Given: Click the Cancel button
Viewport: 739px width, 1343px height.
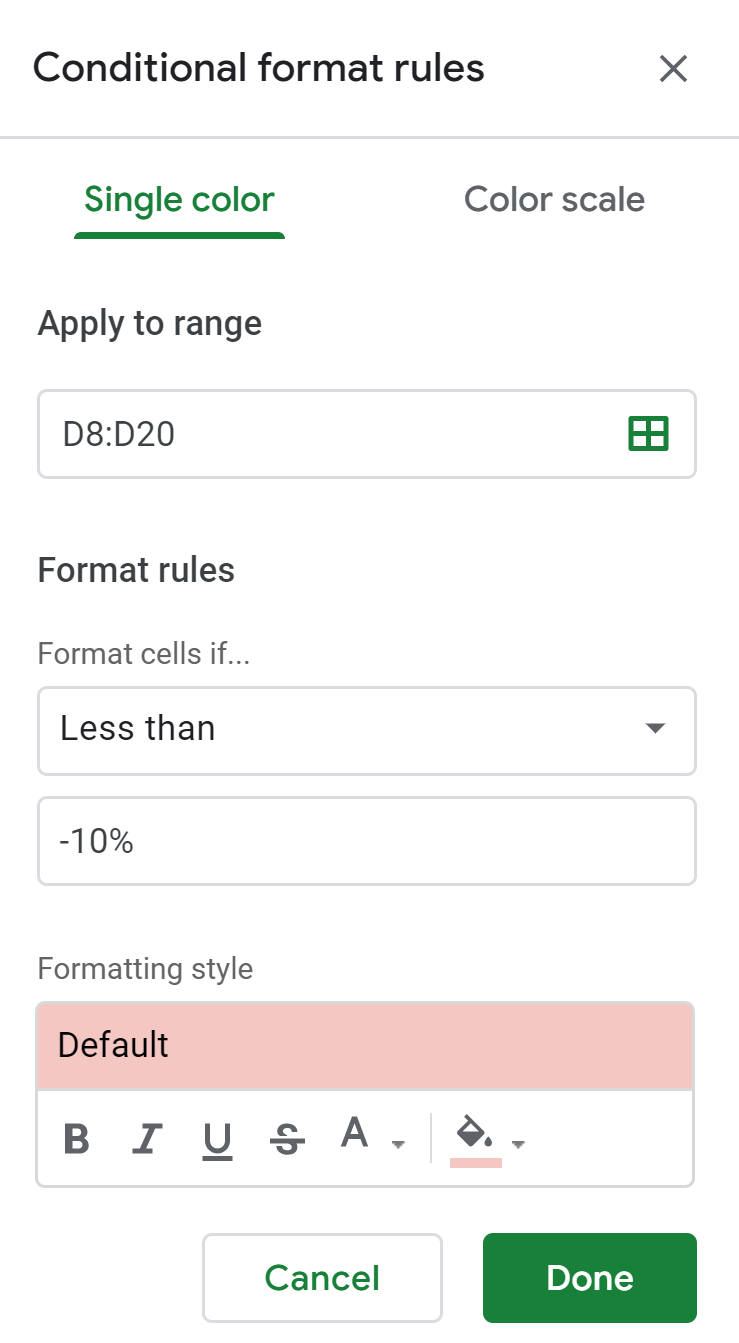Looking at the screenshot, I should (x=322, y=1278).
